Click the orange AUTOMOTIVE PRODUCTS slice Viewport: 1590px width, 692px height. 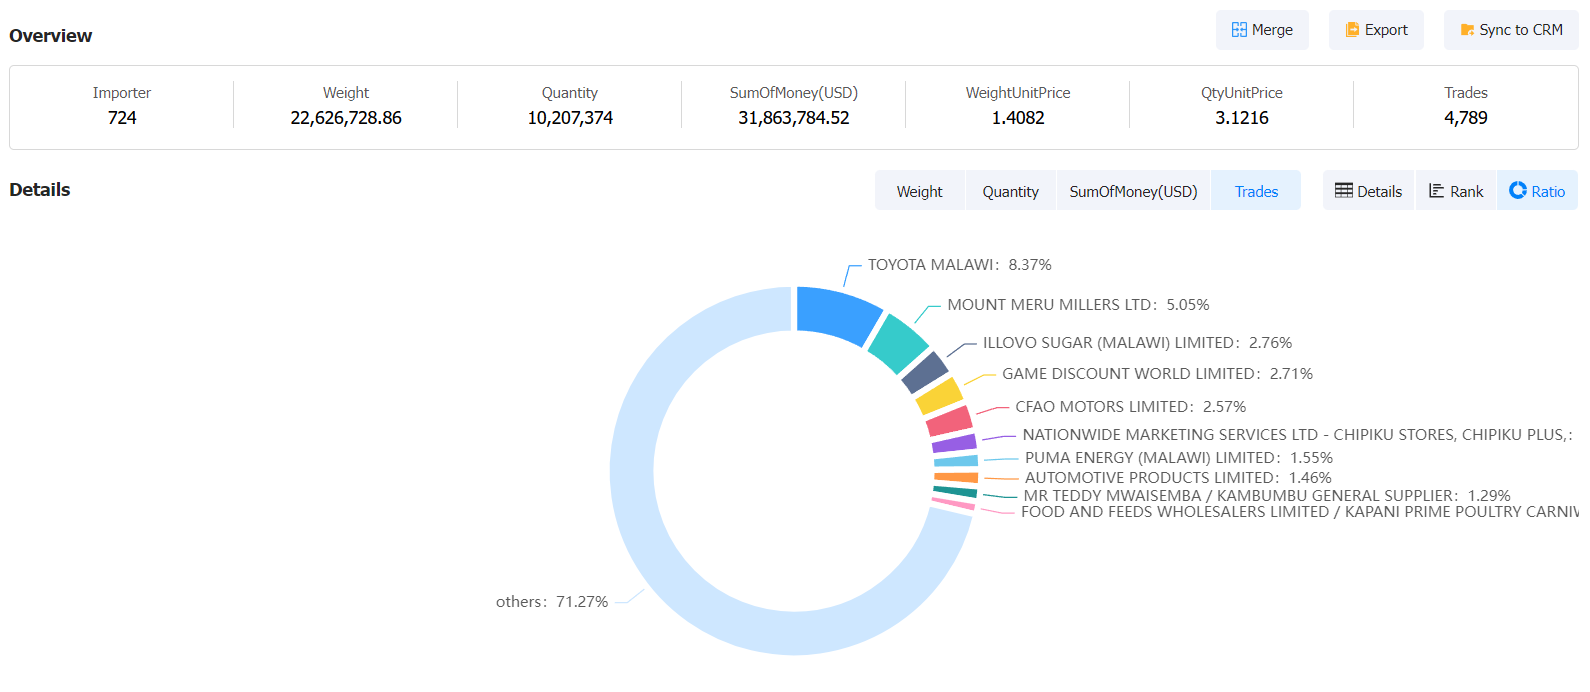[956, 478]
